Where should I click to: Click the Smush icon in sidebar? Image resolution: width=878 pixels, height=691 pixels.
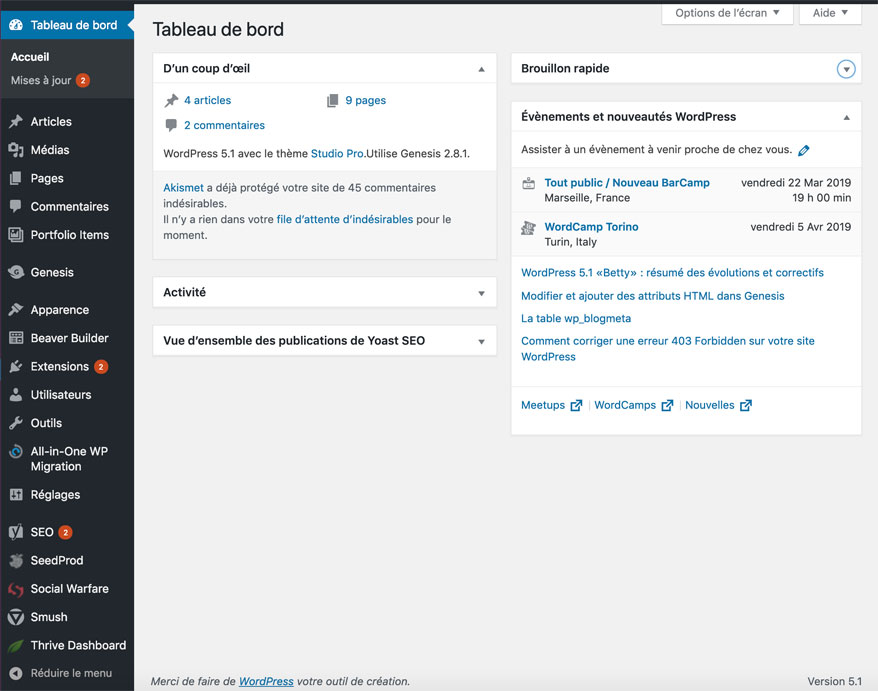(16, 617)
